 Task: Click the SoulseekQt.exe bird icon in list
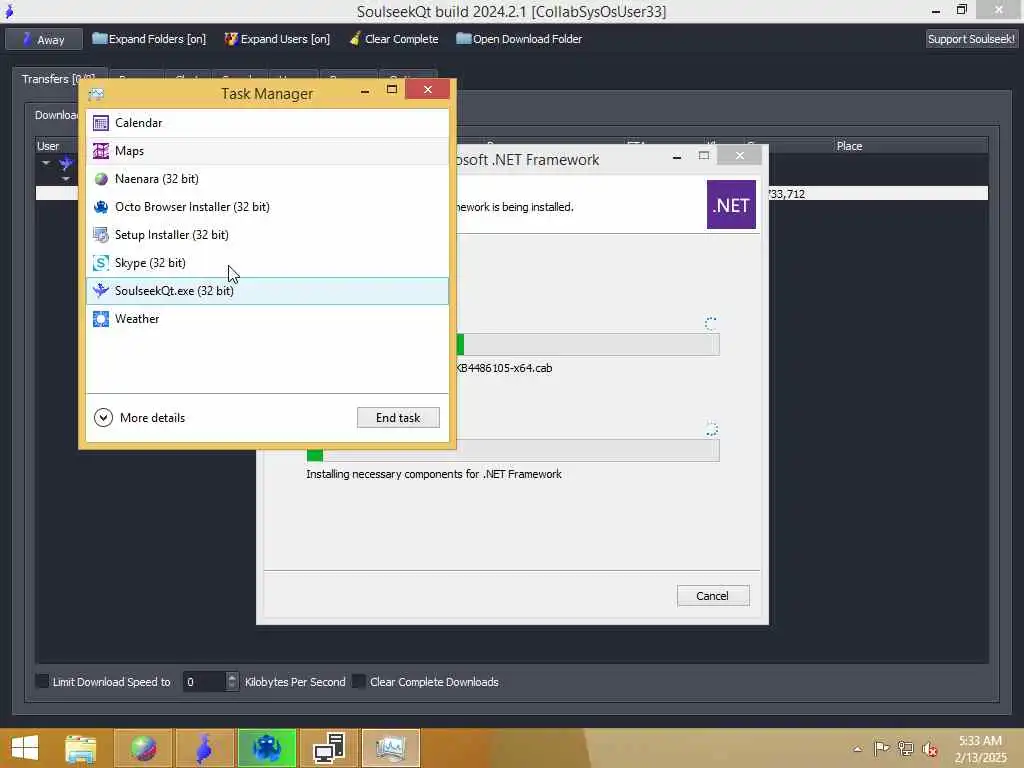click(x=101, y=291)
